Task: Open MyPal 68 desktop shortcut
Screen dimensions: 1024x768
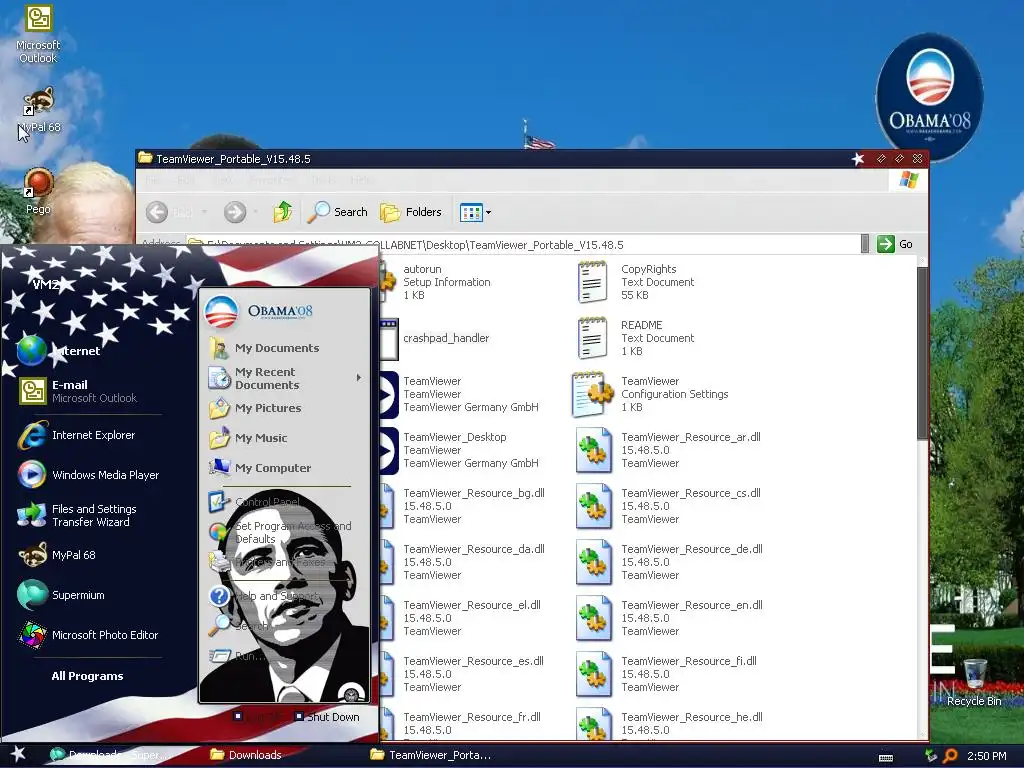Action: coord(39,110)
